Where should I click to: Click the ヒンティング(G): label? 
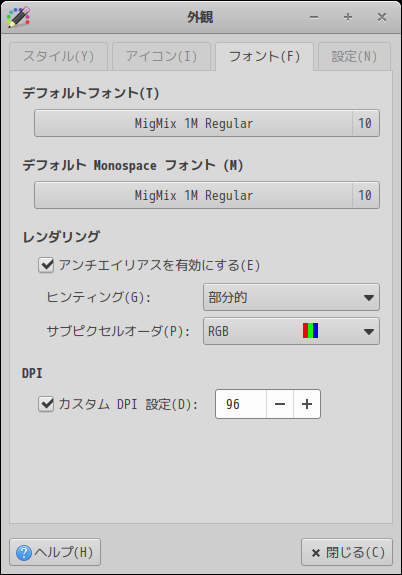coord(98,297)
